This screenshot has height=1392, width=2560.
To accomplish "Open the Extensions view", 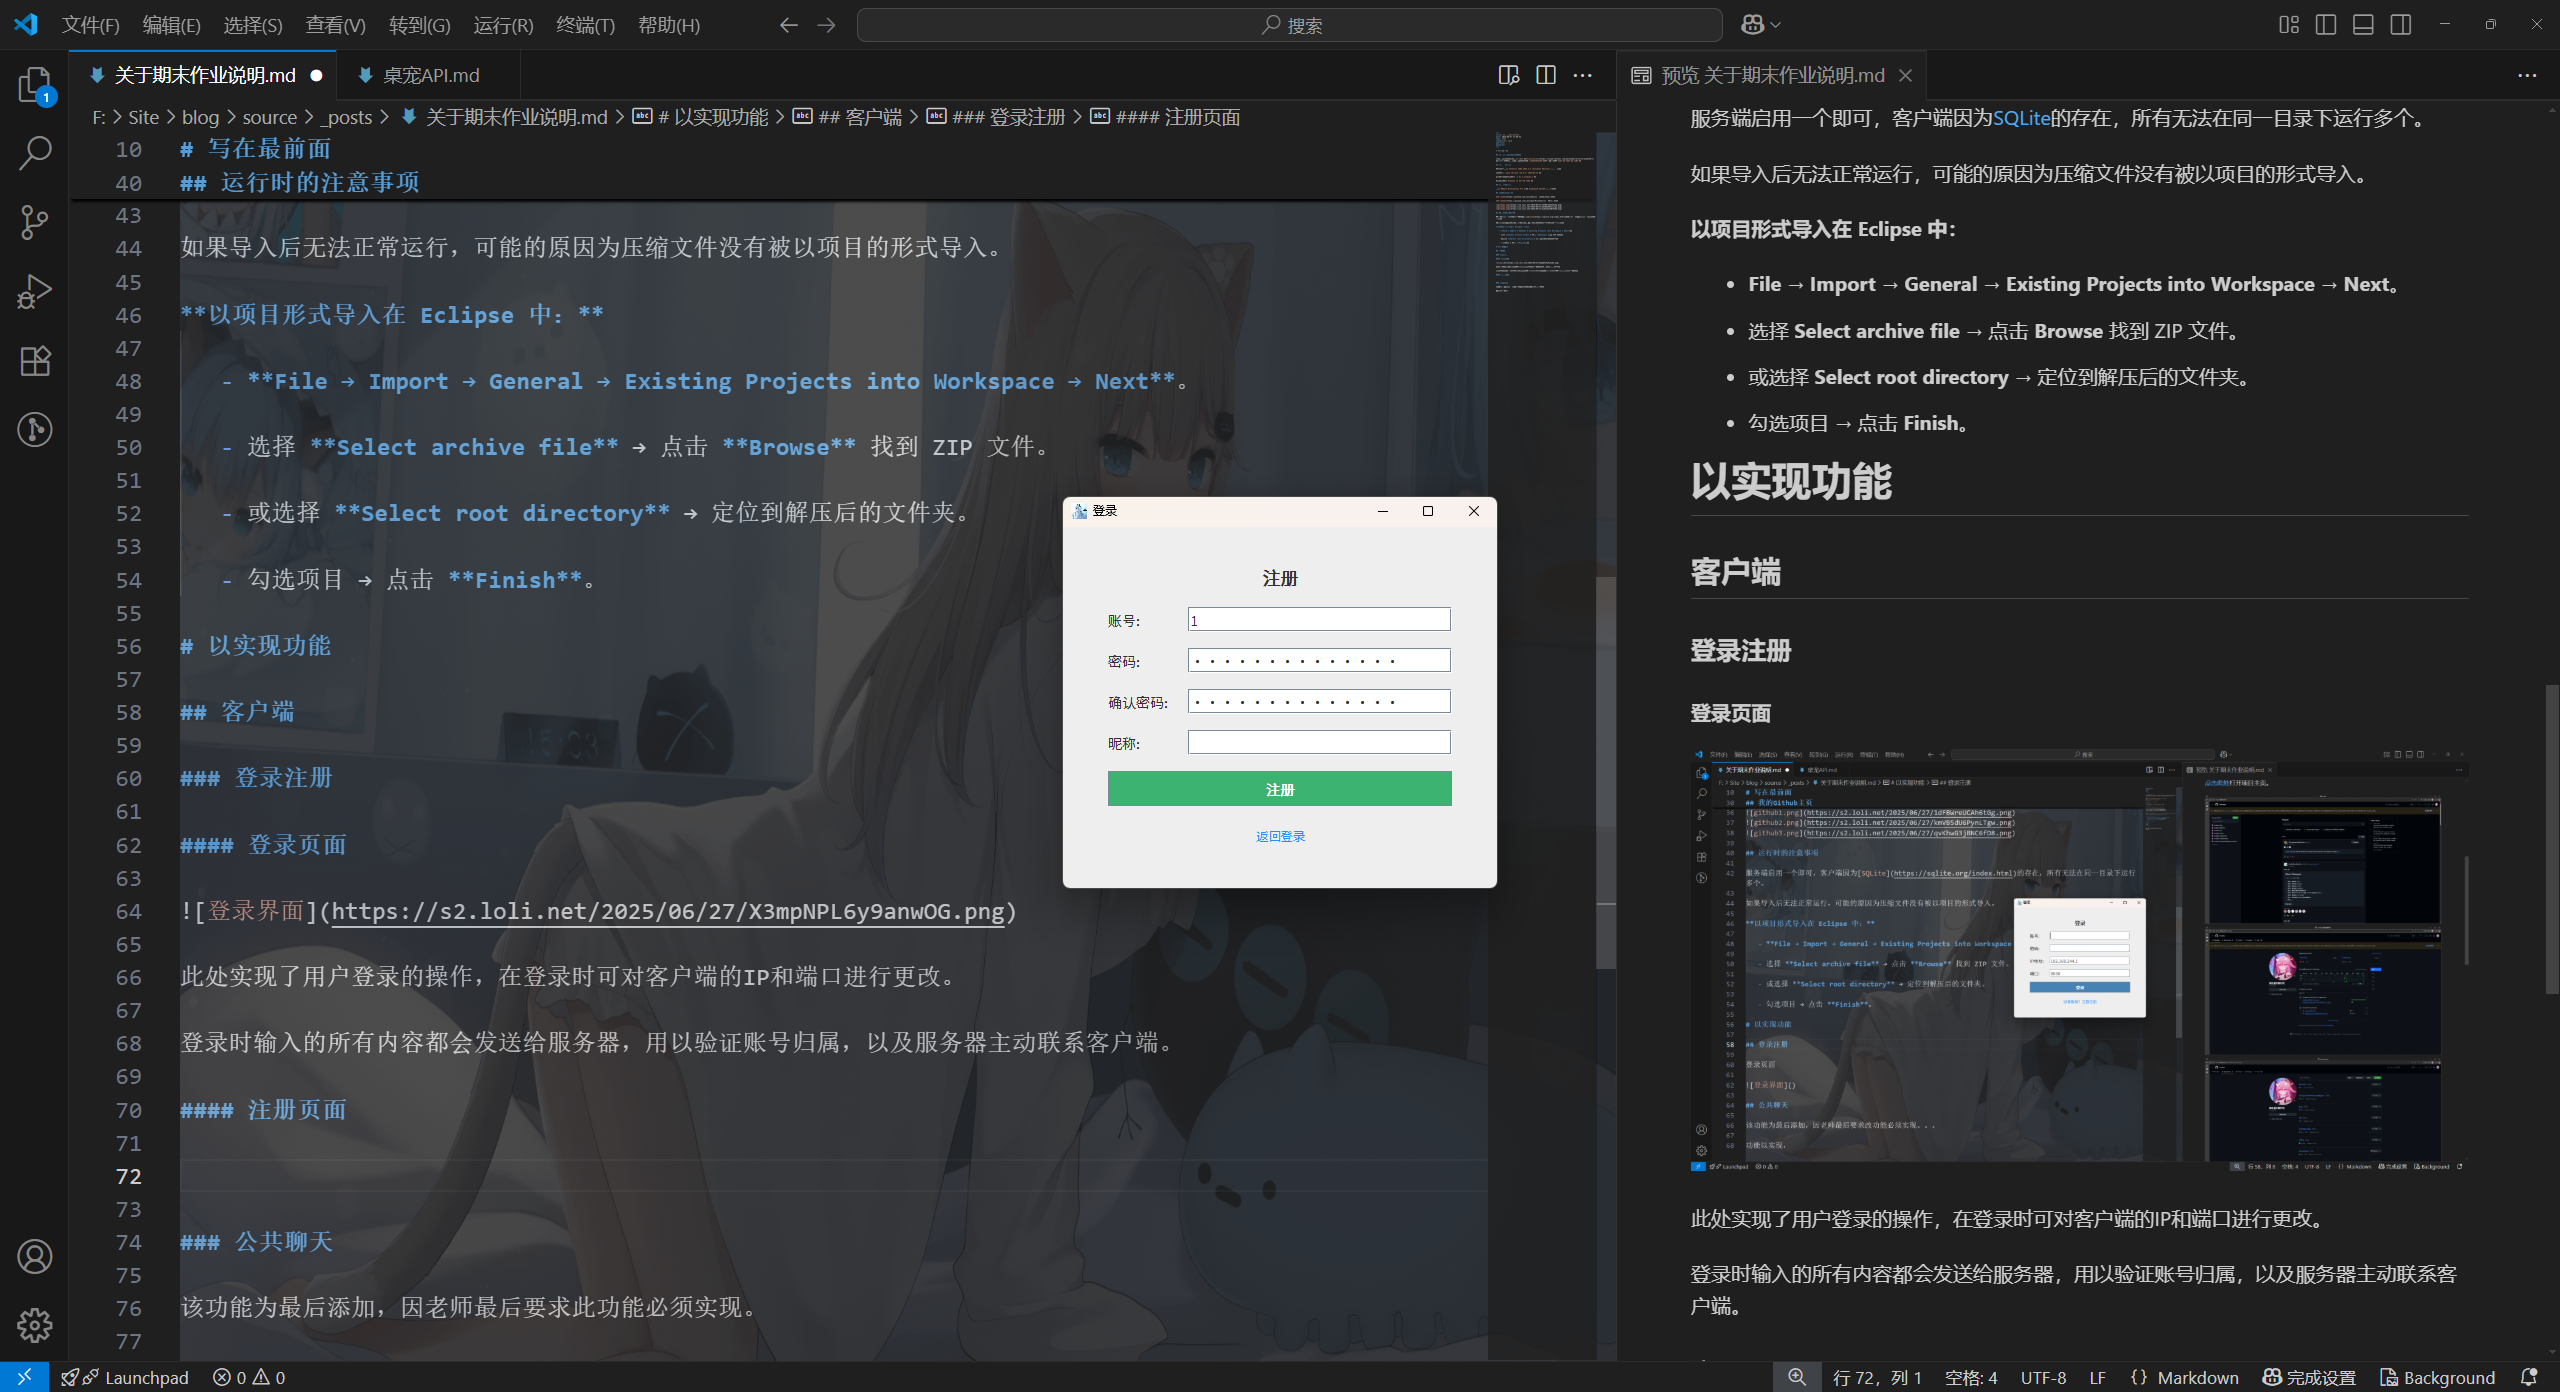I will 35,360.
